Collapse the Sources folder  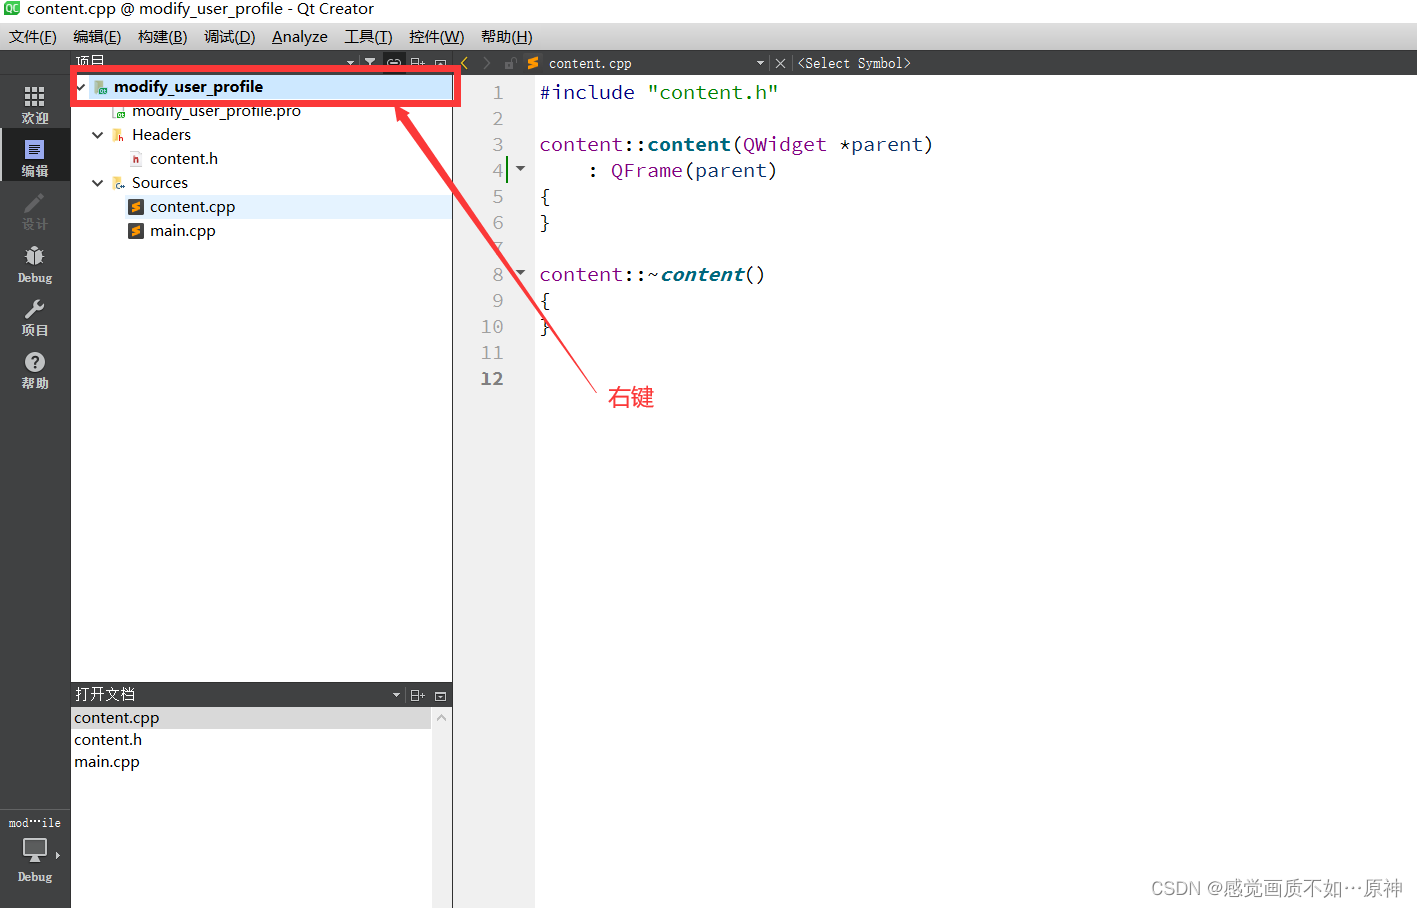point(98,183)
